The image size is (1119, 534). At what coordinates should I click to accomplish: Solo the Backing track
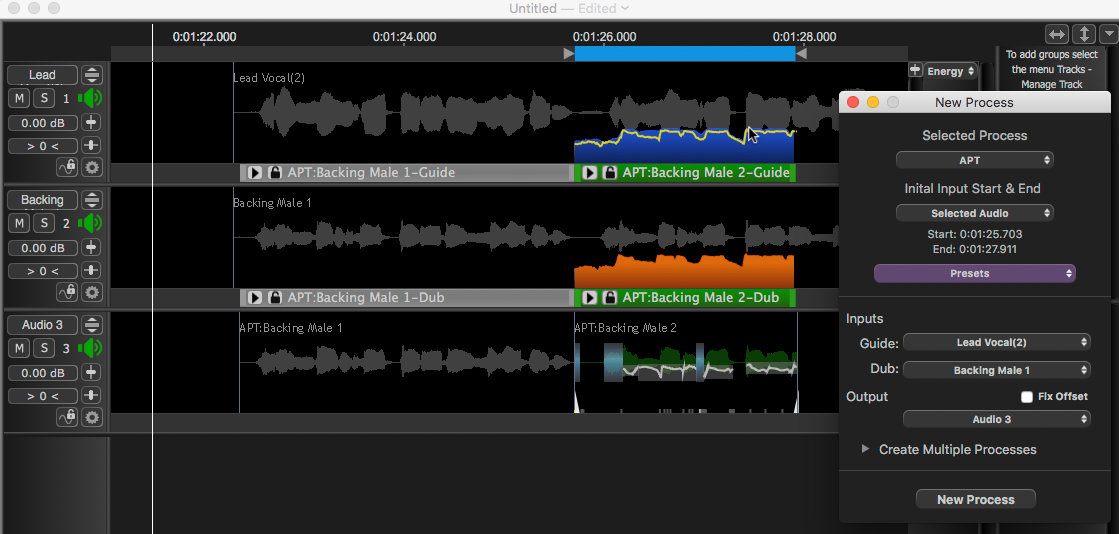point(44,223)
